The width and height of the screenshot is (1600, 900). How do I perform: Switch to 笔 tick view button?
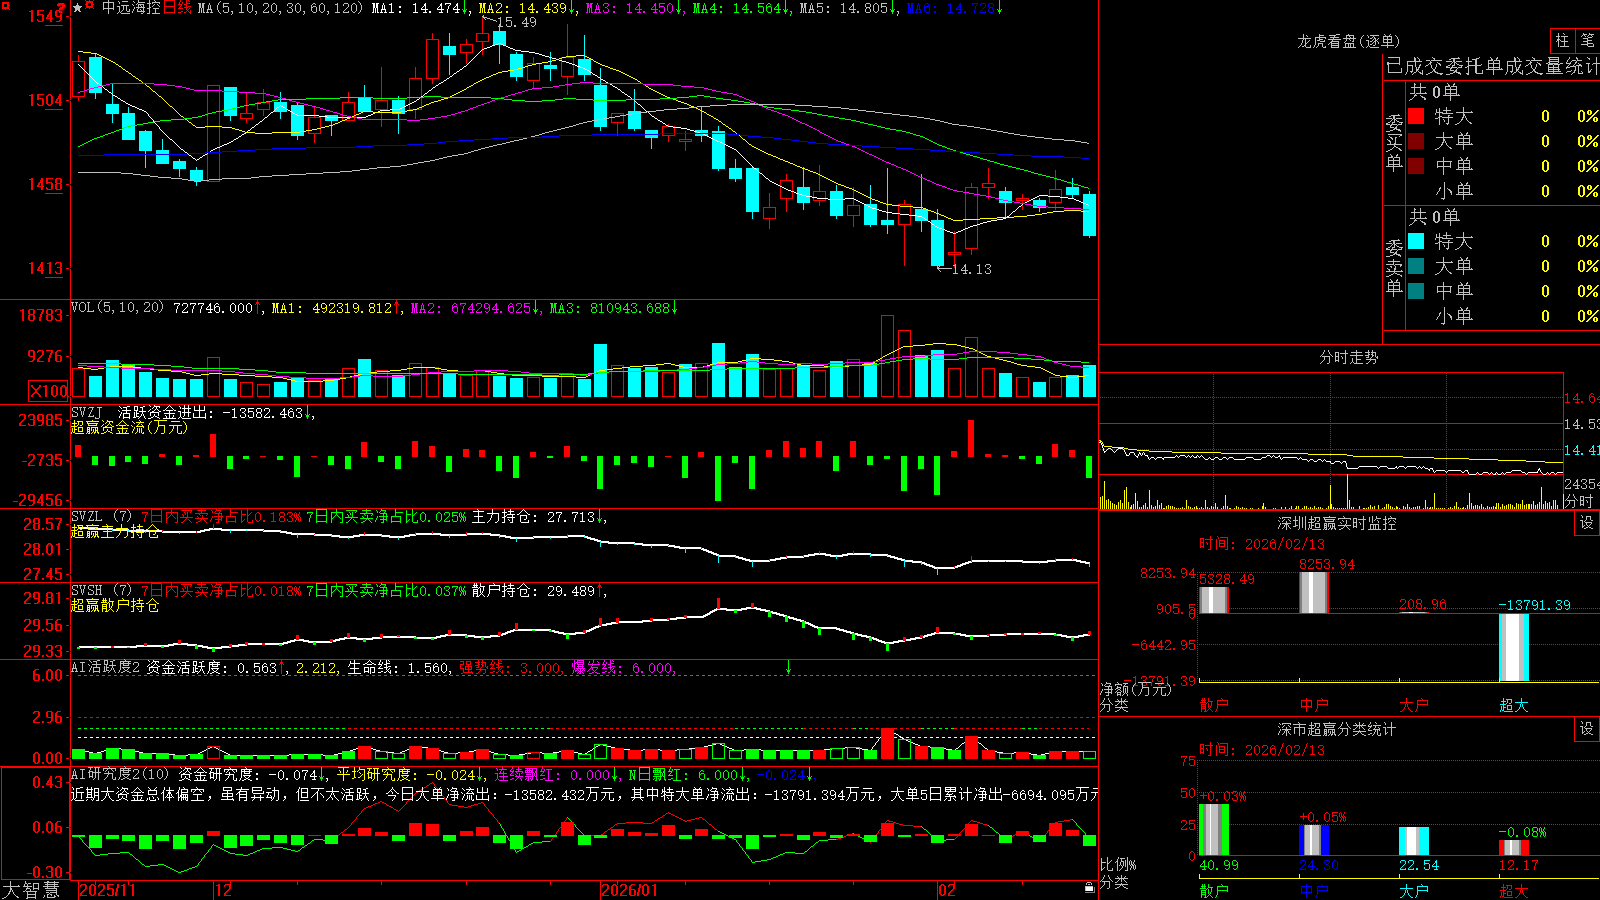point(1588,40)
